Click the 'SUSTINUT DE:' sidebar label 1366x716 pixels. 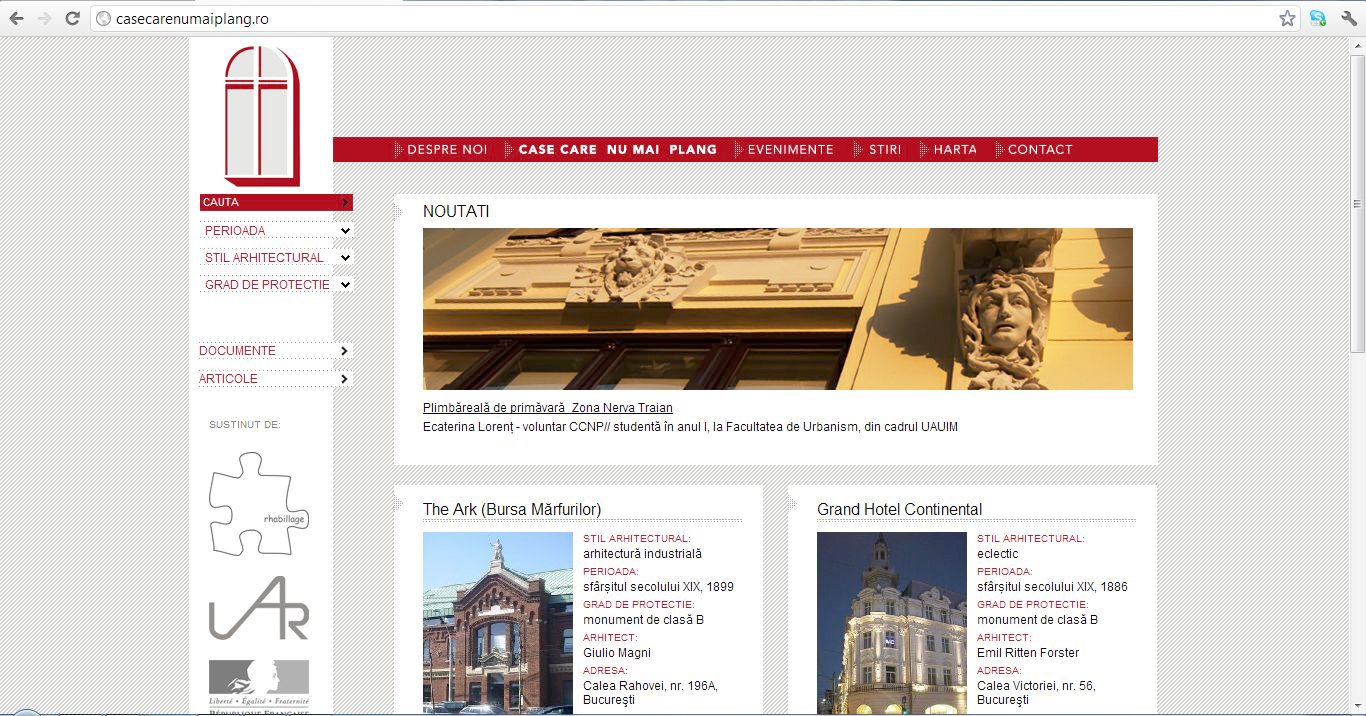(245, 425)
